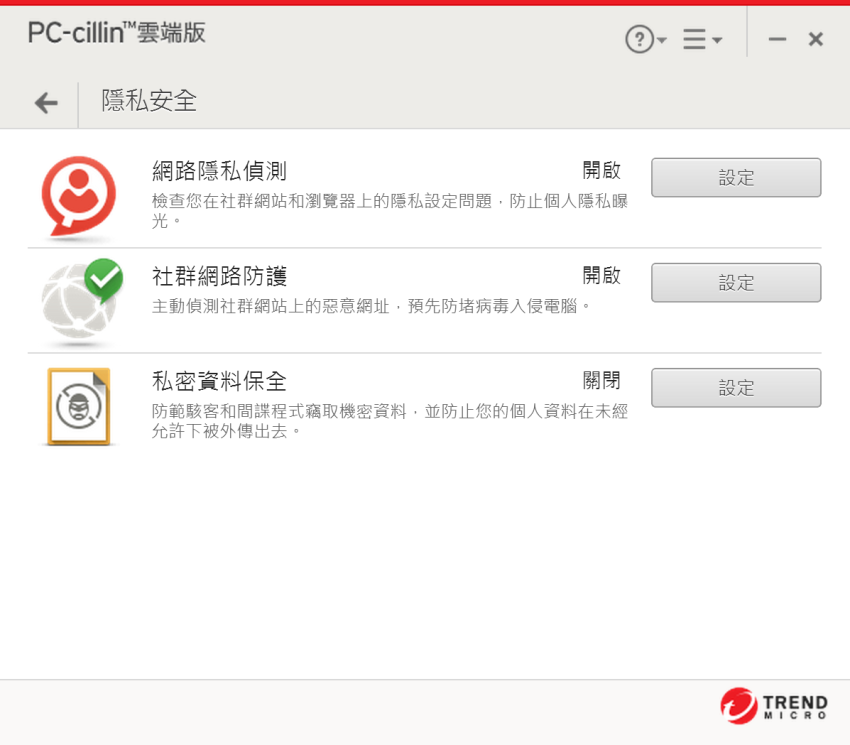Click the 關閉 status of 私密資料保全
This screenshot has width=850, height=745.
pos(601,381)
